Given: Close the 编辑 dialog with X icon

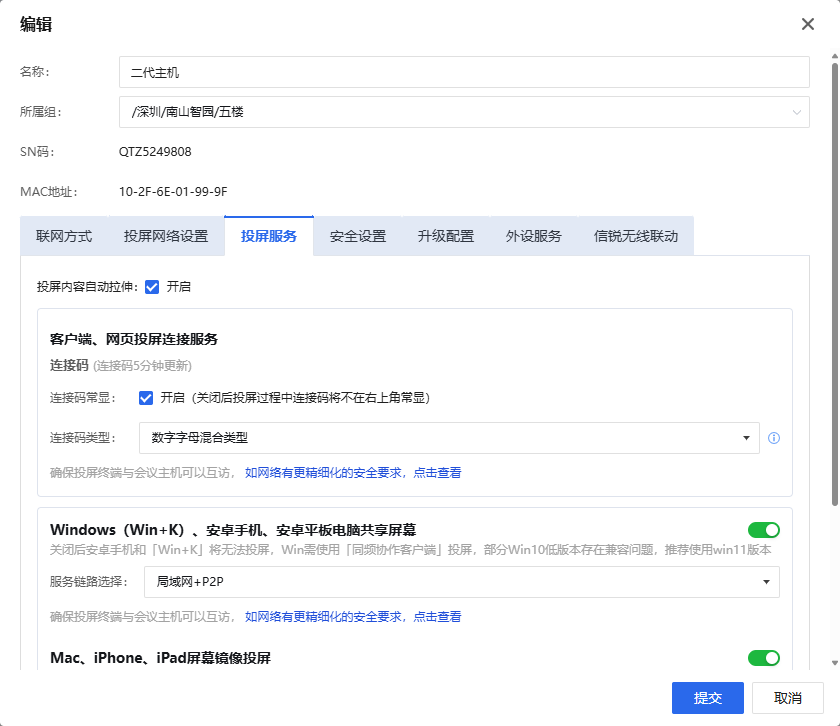Looking at the screenshot, I should click(808, 24).
